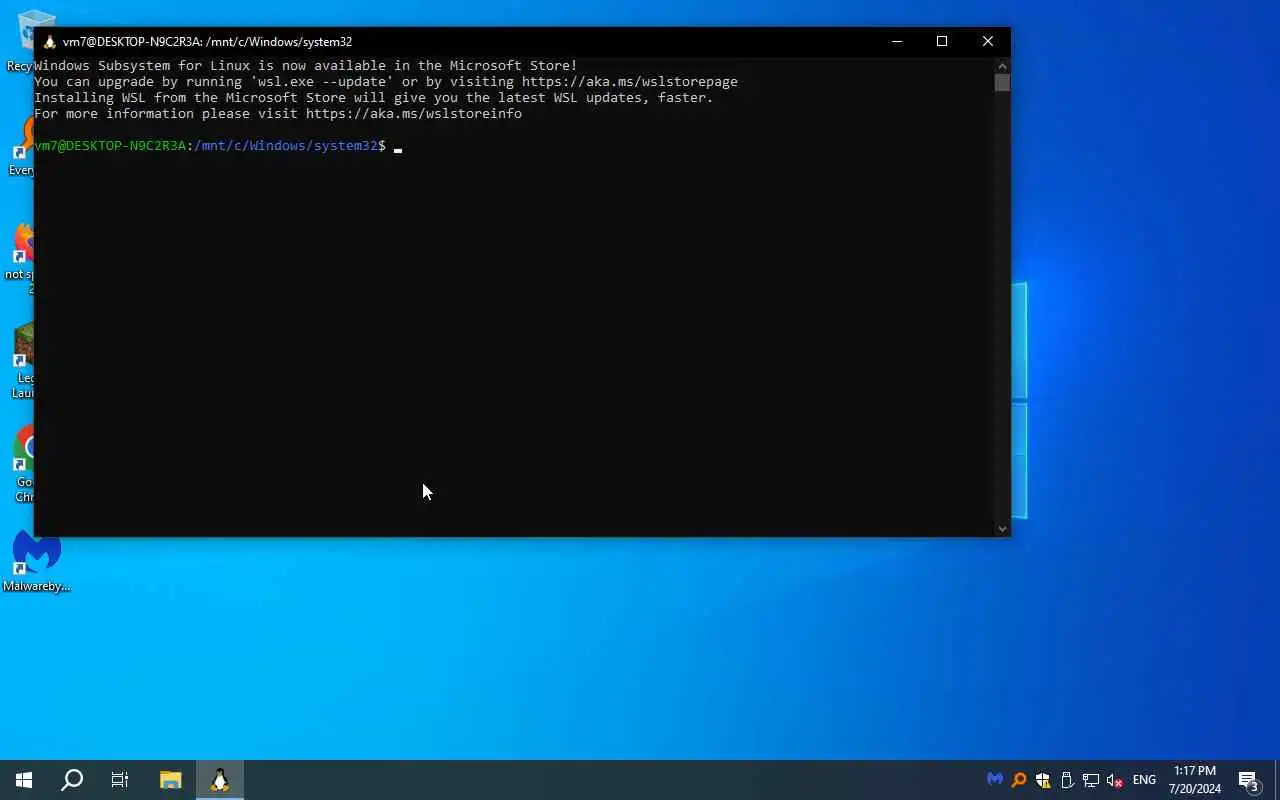Click Safely Remove Hardware USB icon
Screen dimensions: 1280x800
coord(1067,780)
